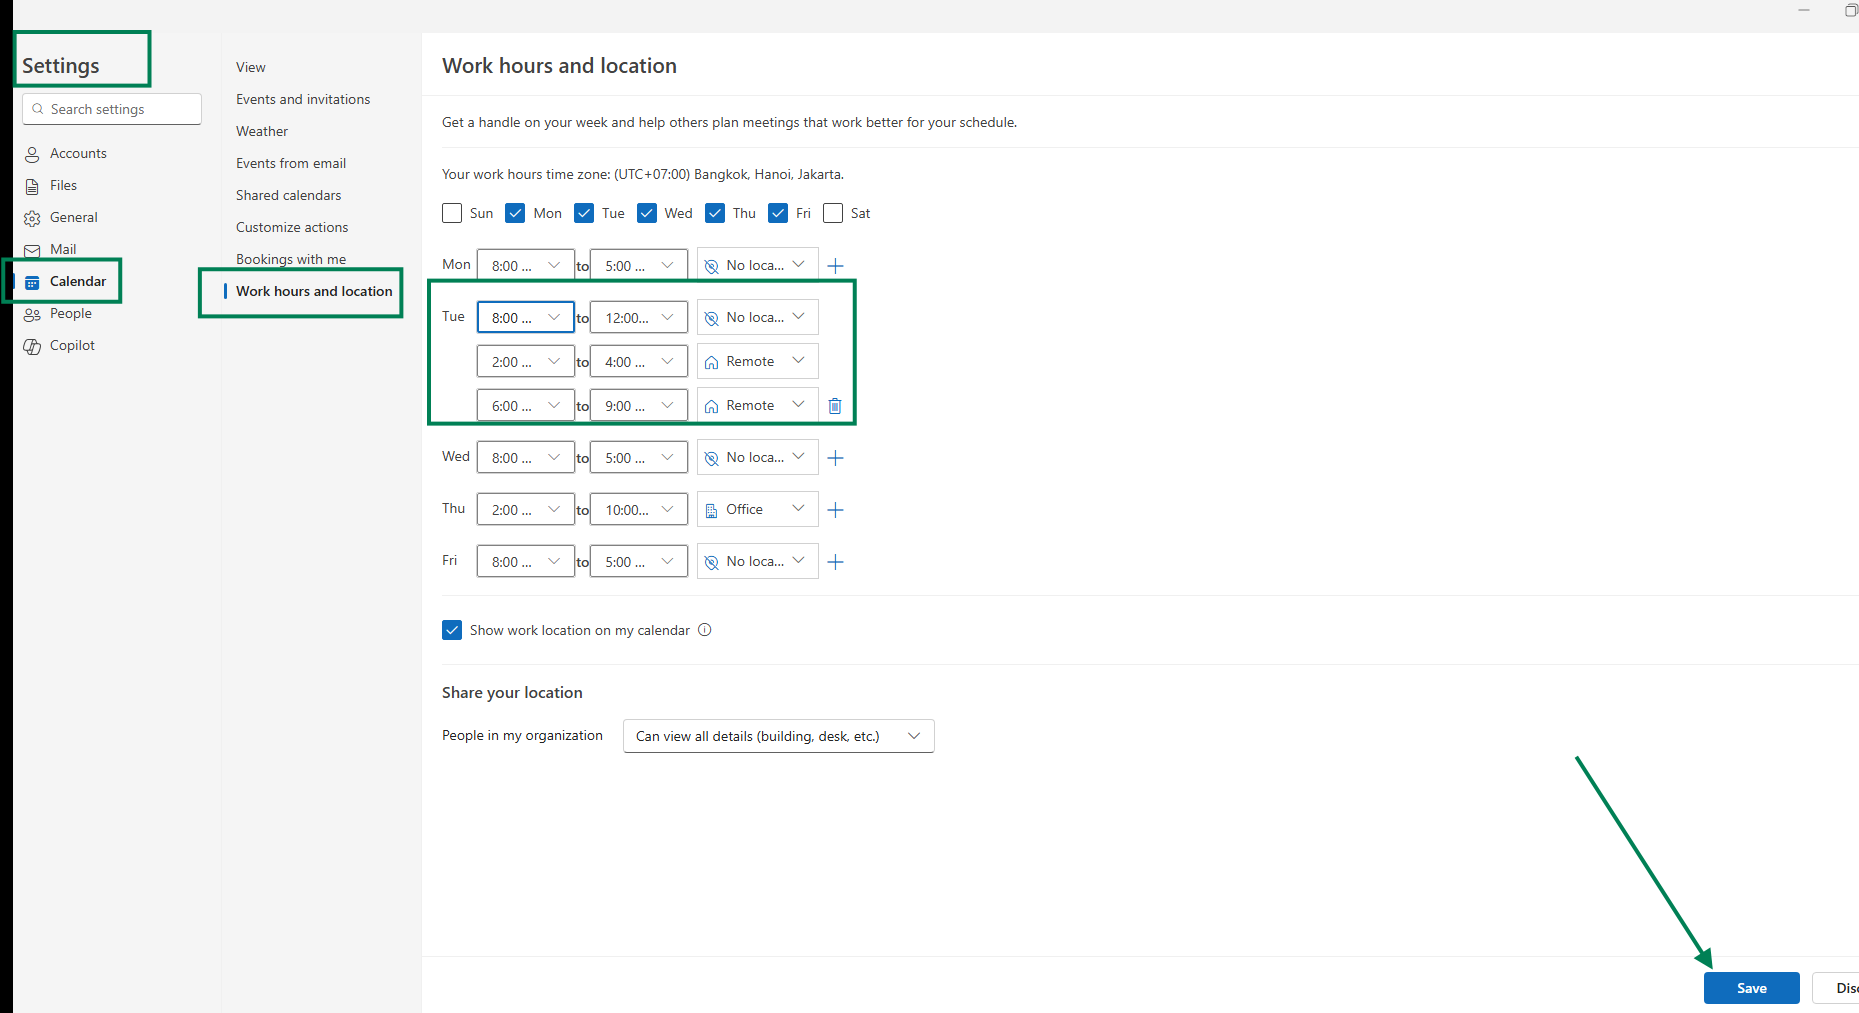Open the View calendar settings

[251, 67]
